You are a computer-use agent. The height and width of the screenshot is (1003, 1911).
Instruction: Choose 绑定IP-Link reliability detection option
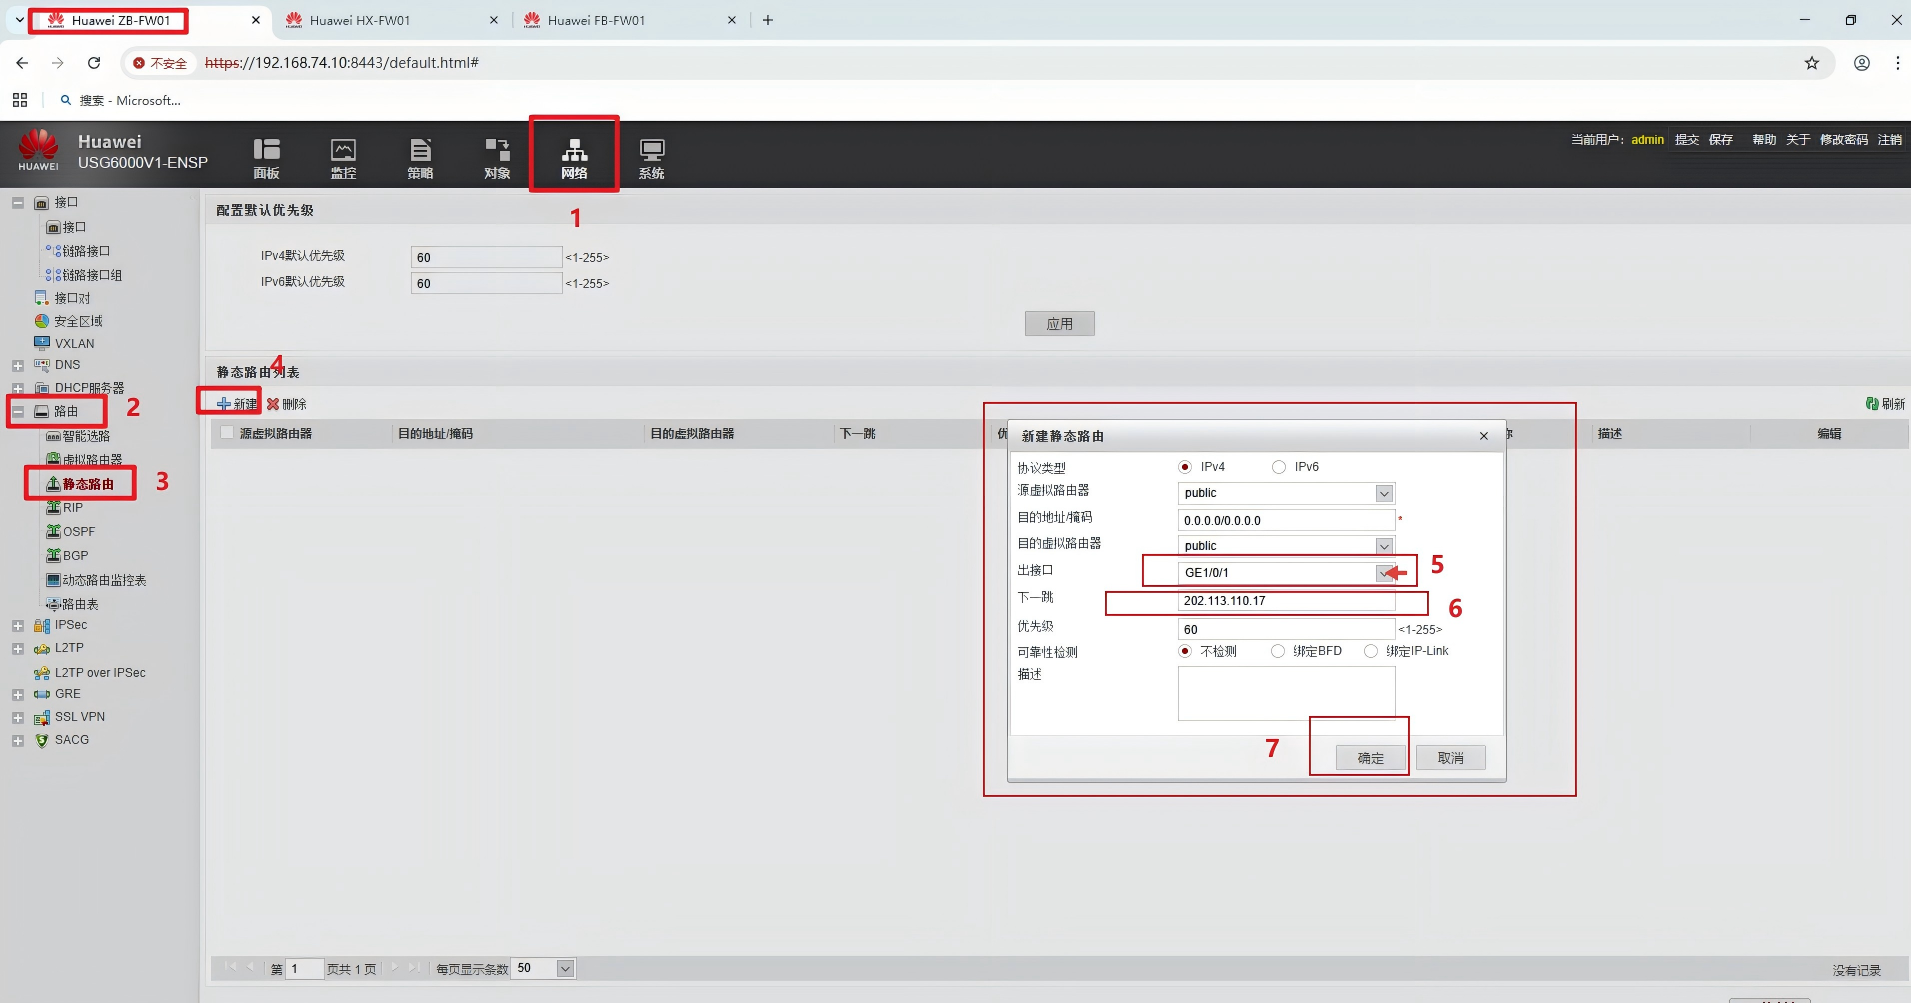[x=1371, y=651]
